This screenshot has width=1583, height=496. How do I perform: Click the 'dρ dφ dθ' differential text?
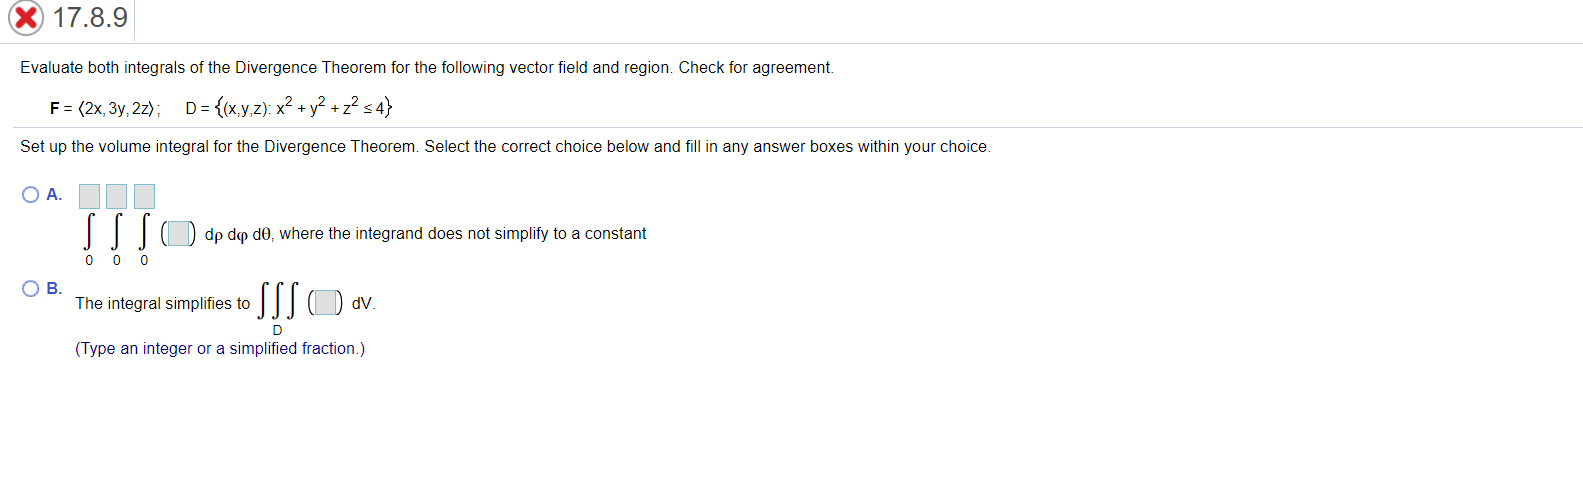pyautogui.click(x=238, y=234)
